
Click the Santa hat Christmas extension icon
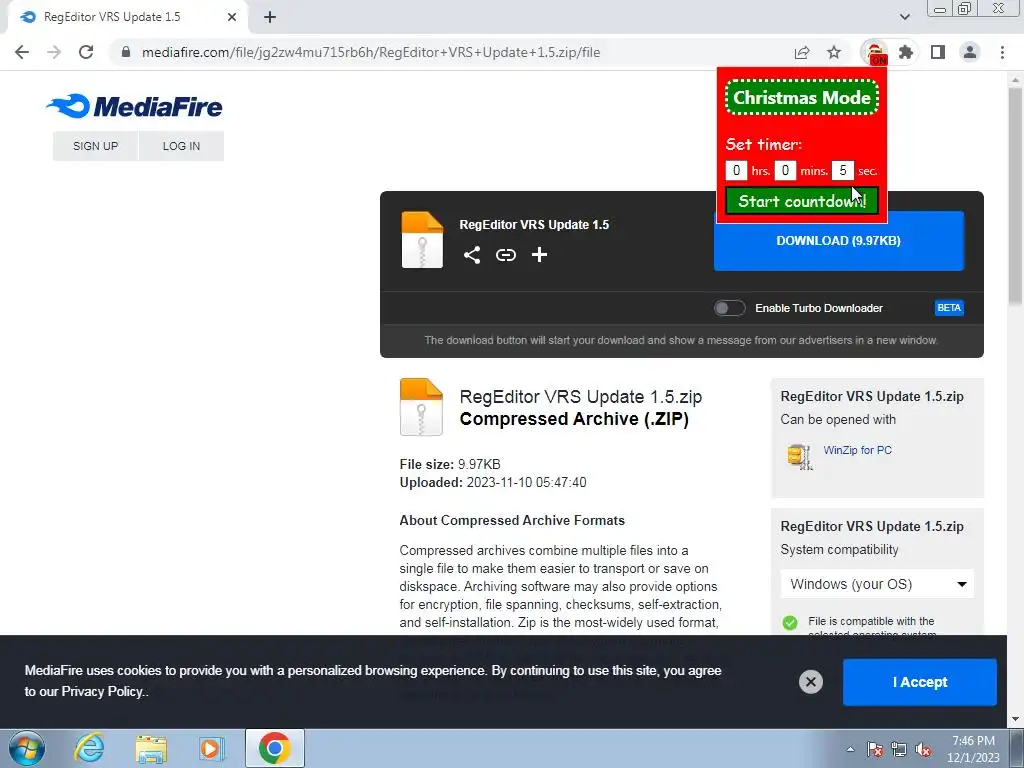874,52
